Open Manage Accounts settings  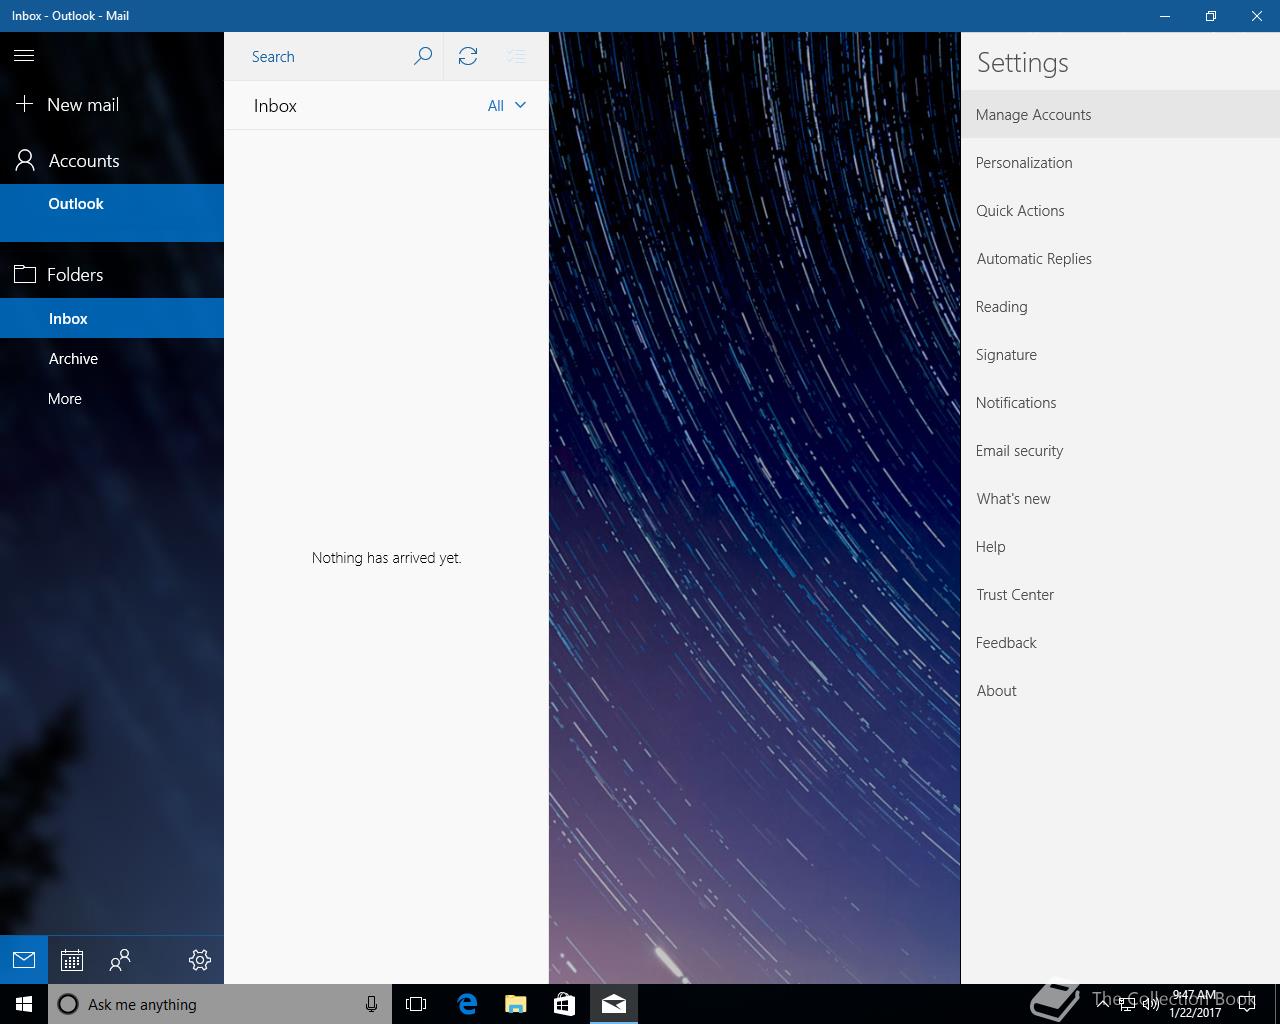click(x=1033, y=115)
